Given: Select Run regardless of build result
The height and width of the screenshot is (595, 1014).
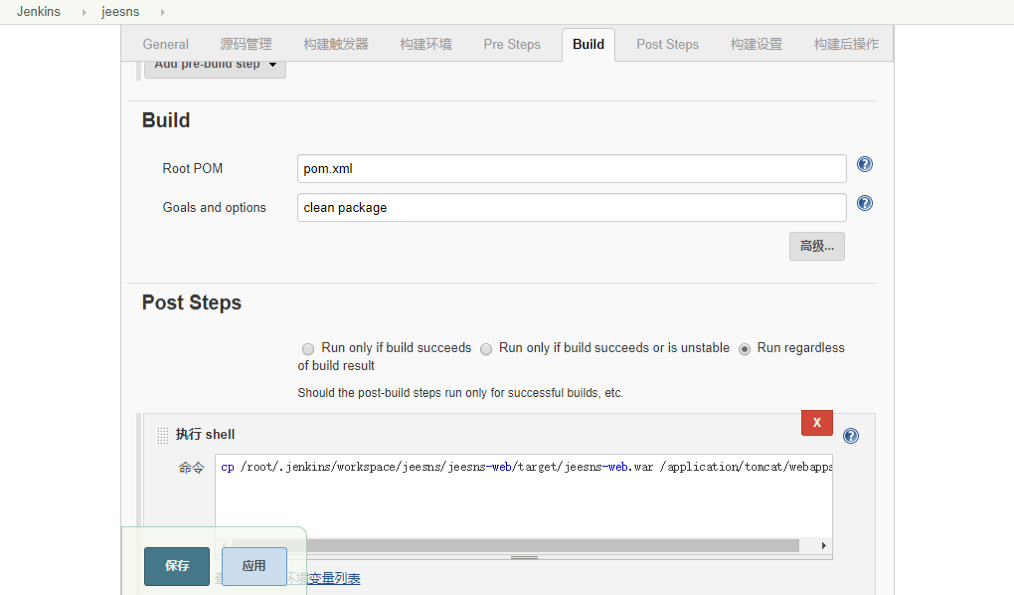Looking at the screenshot, I should click(744, 349).
